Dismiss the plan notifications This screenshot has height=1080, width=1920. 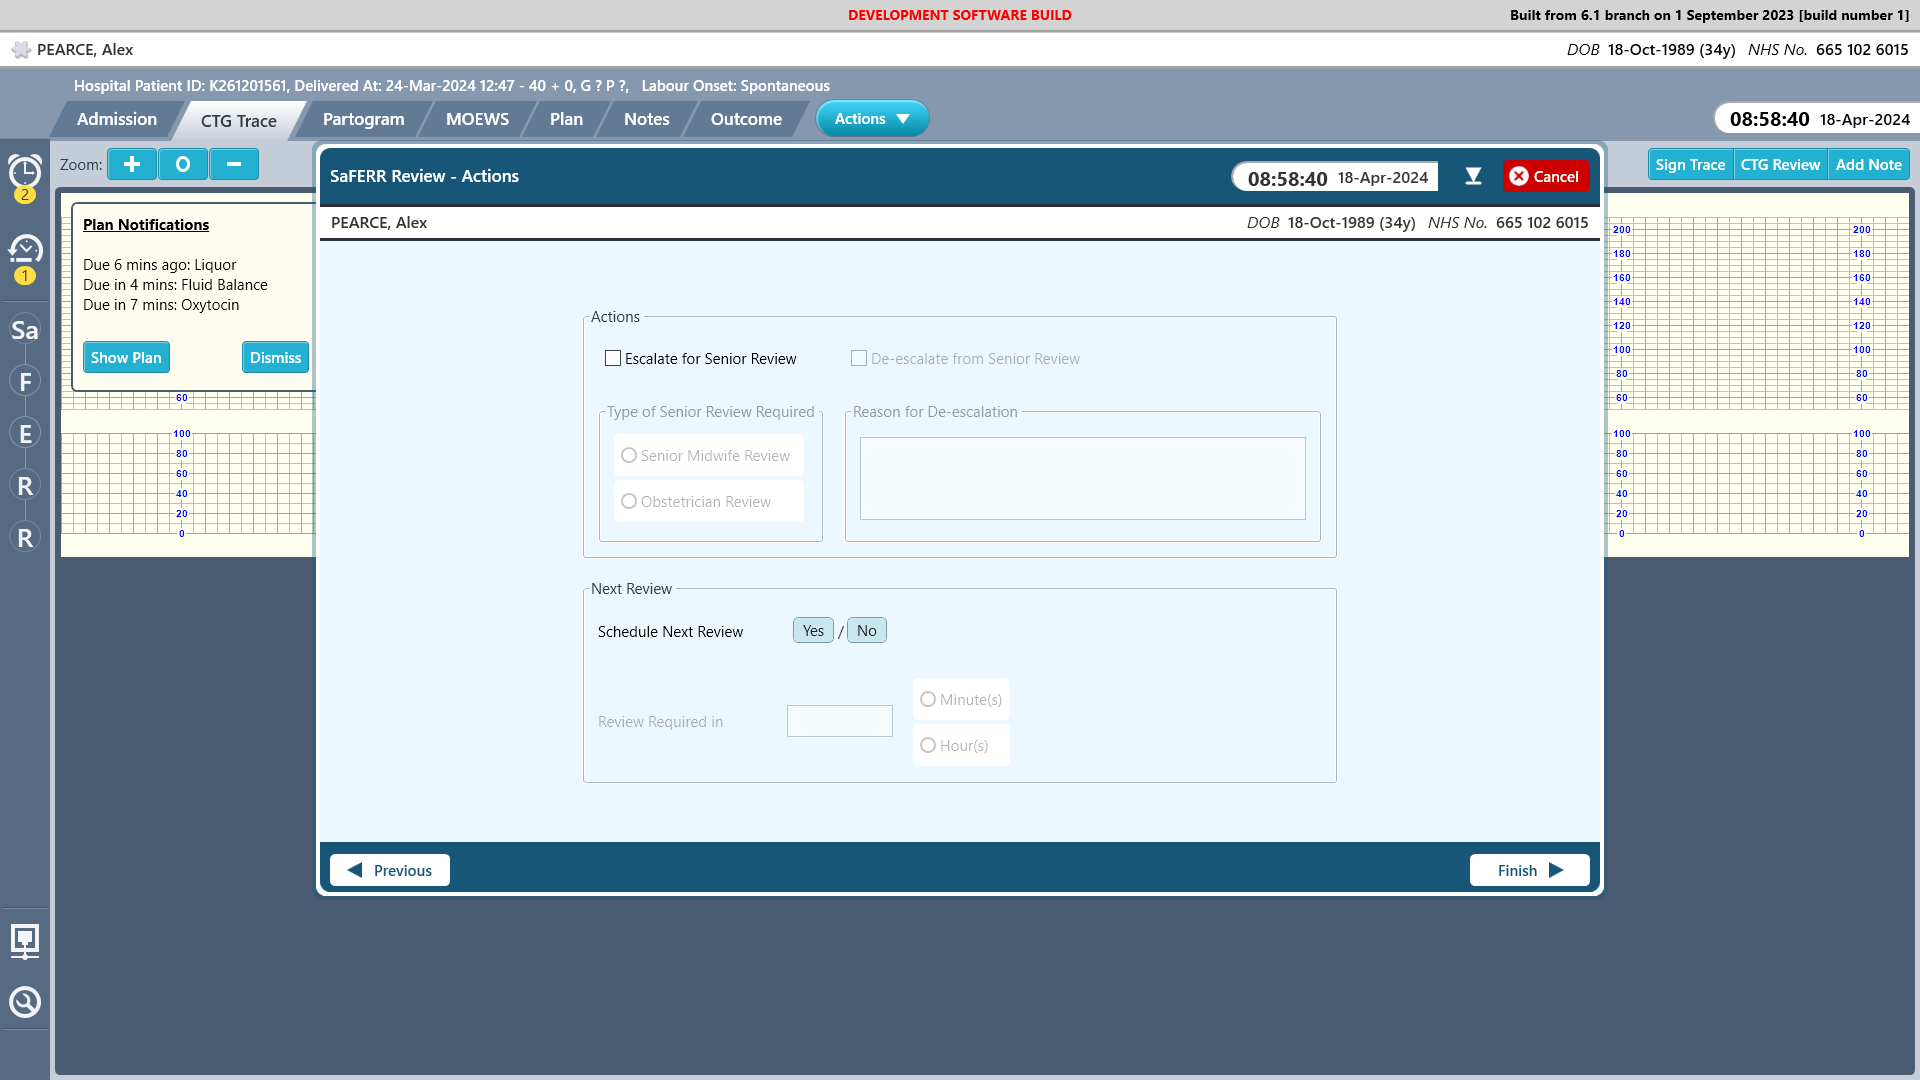coord(275,357)
